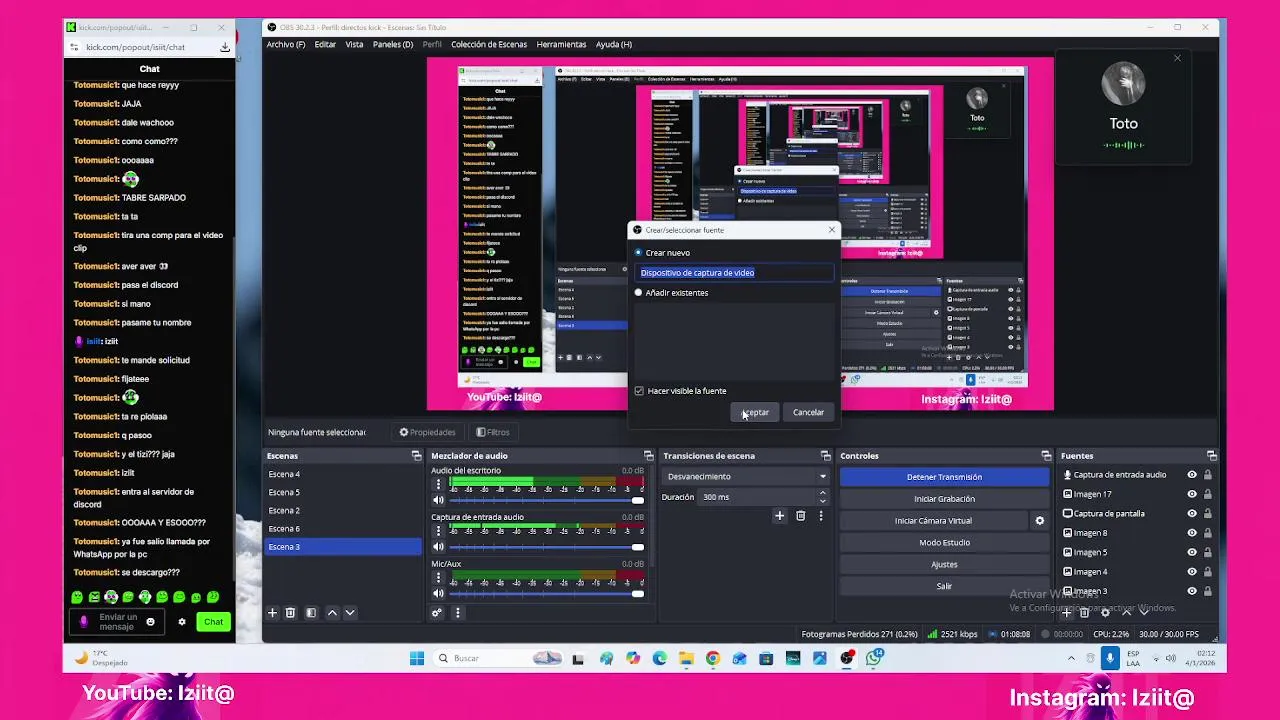The image size is (1280, 720).
Task: Click Detener Transmisión button
Action: (944, 477)
